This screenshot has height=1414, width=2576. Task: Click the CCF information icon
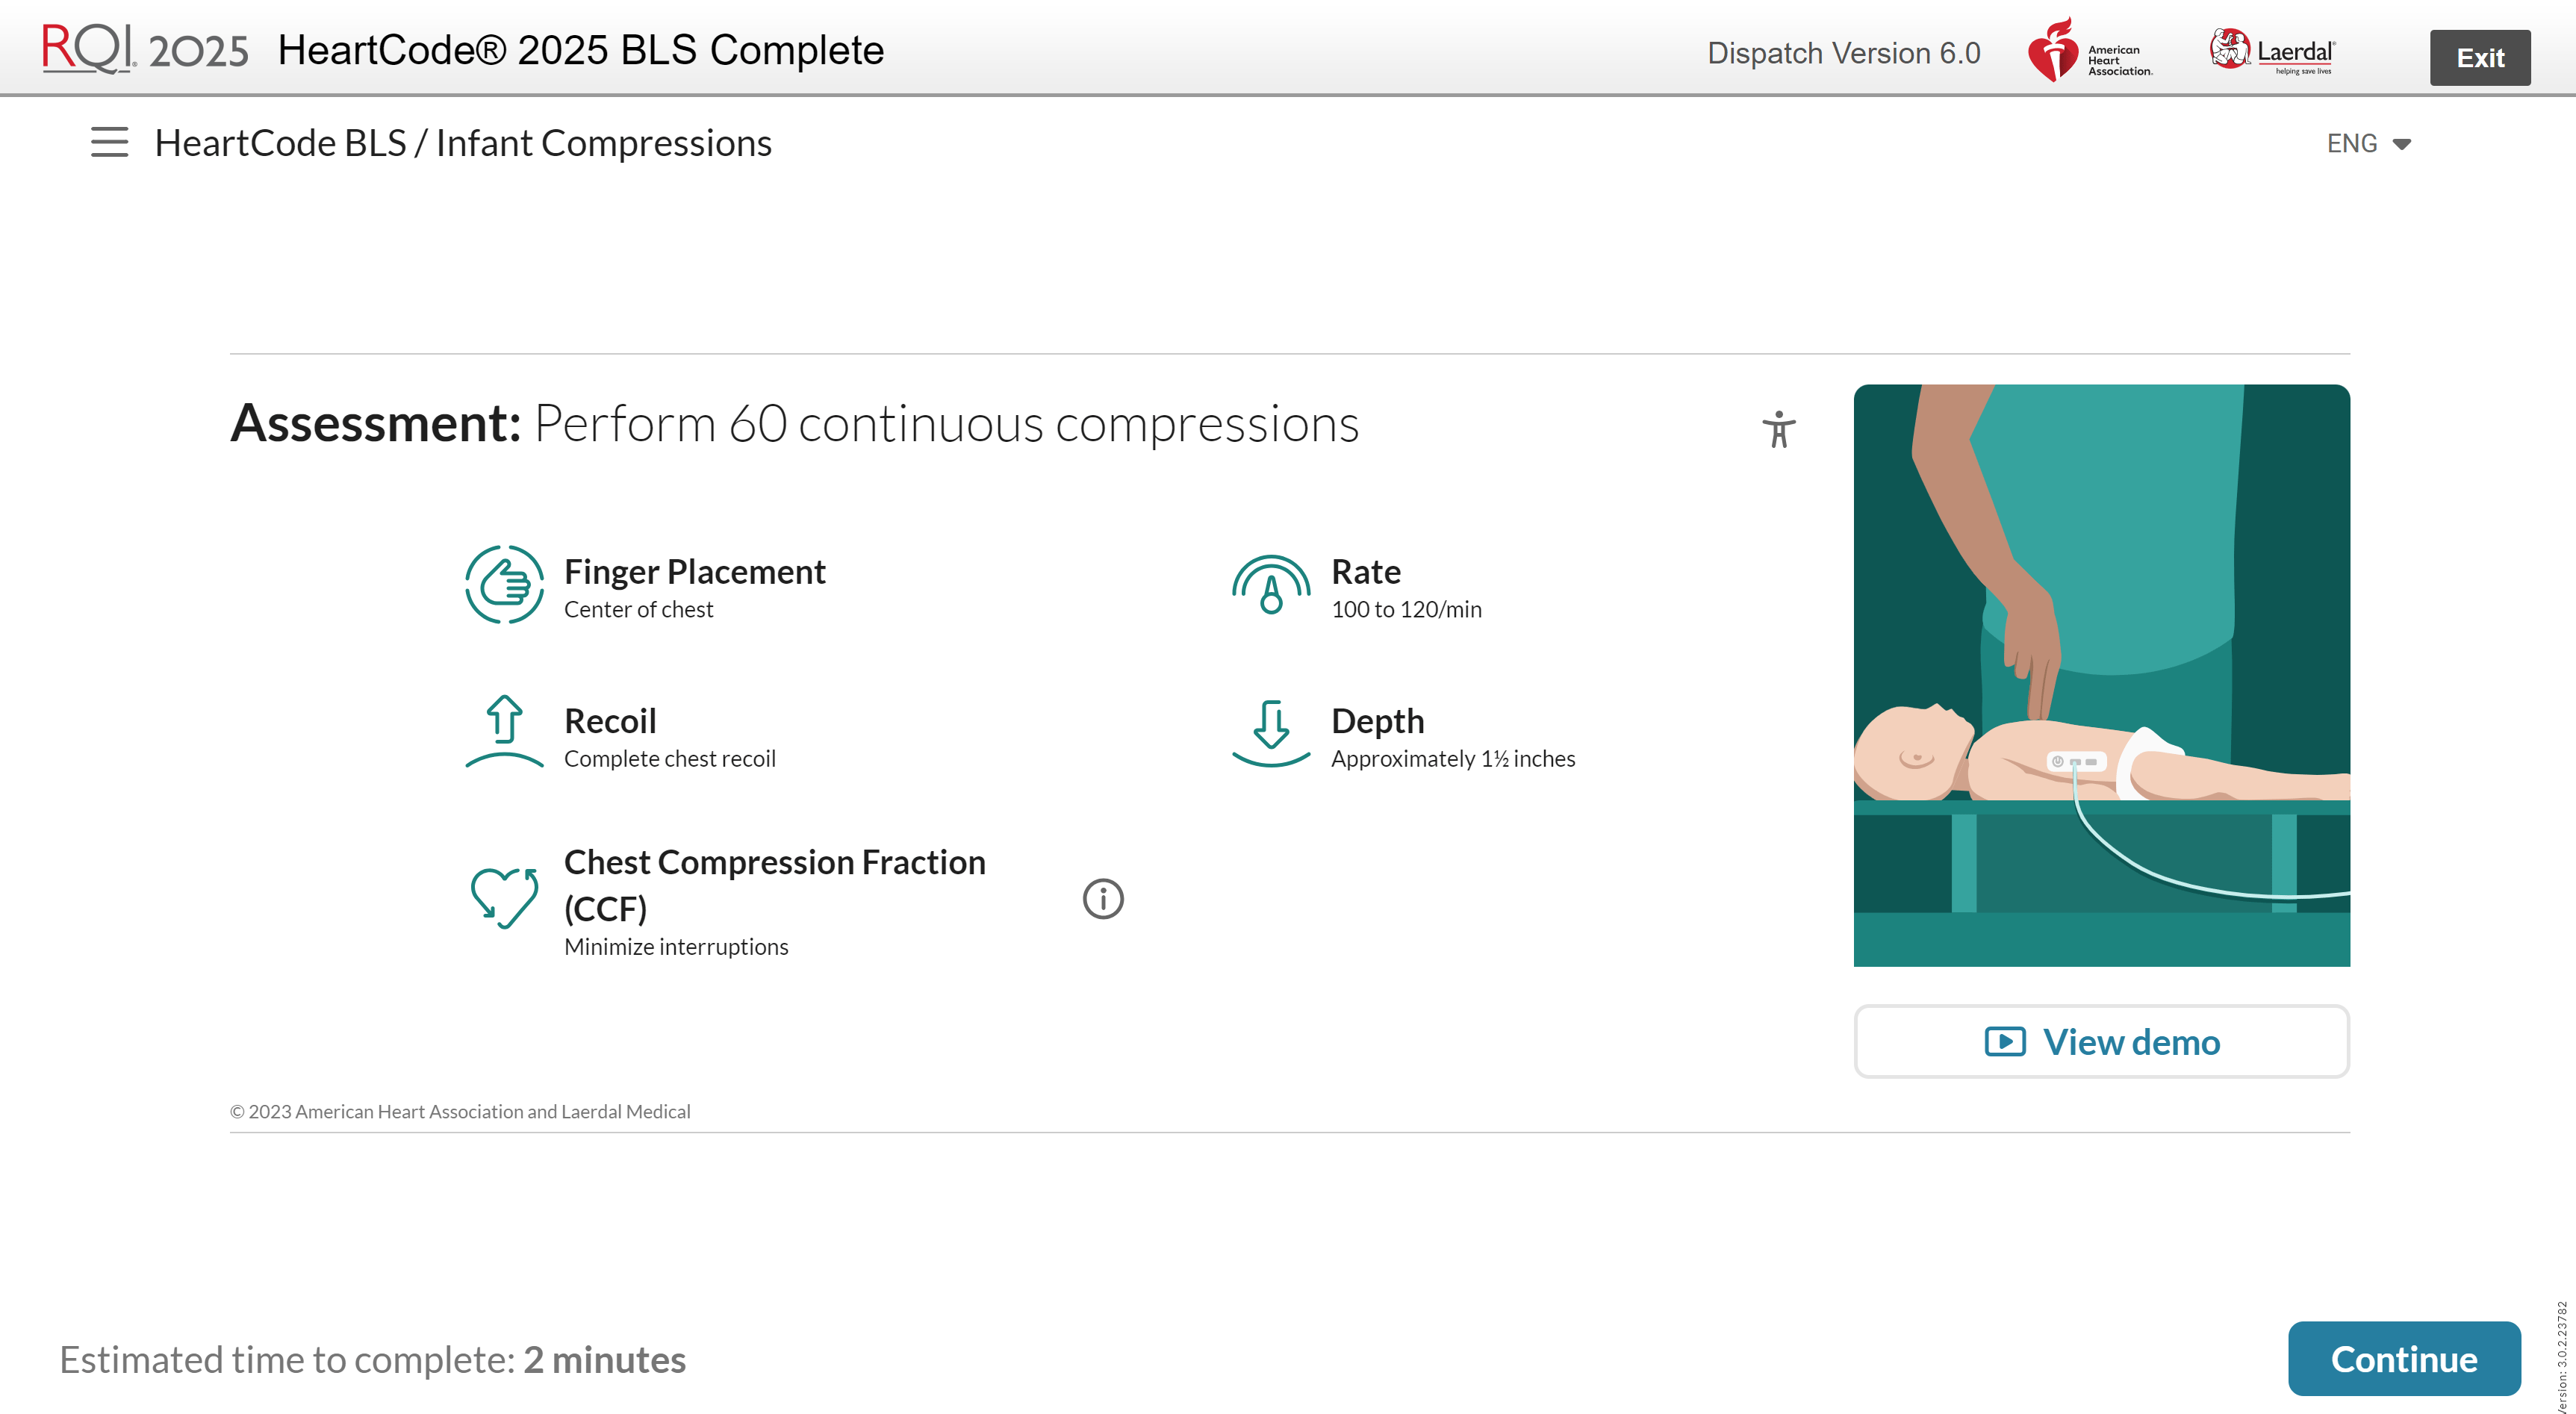click(x=1103, y=899)
